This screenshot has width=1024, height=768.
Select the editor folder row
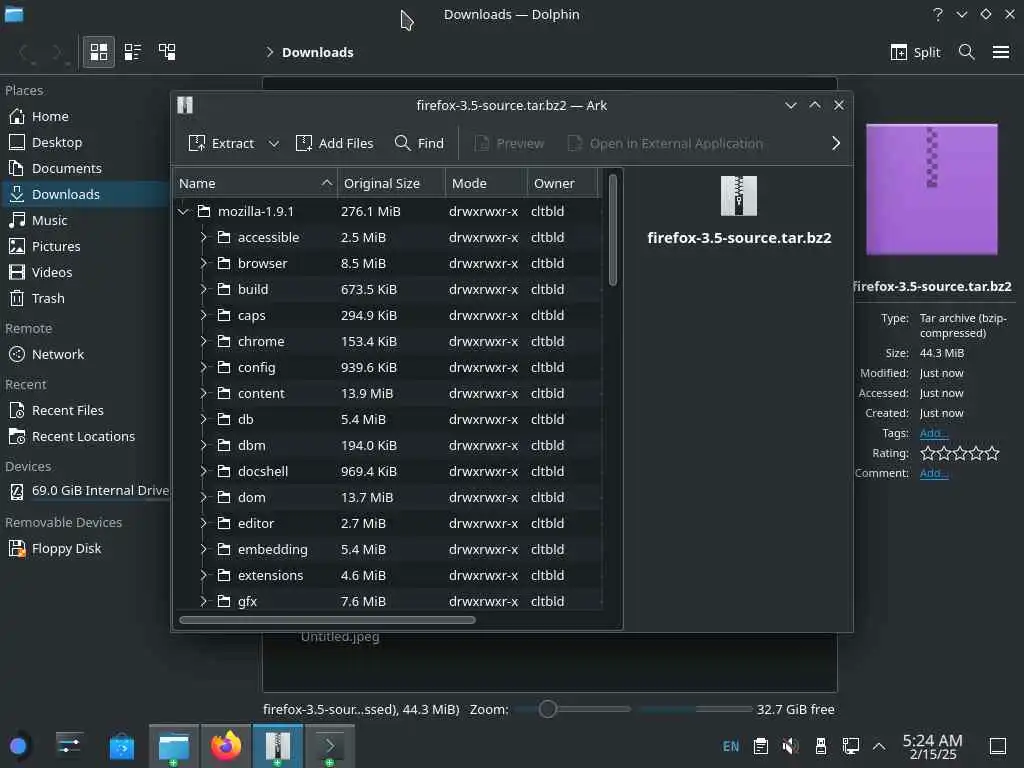coord(389,524)
